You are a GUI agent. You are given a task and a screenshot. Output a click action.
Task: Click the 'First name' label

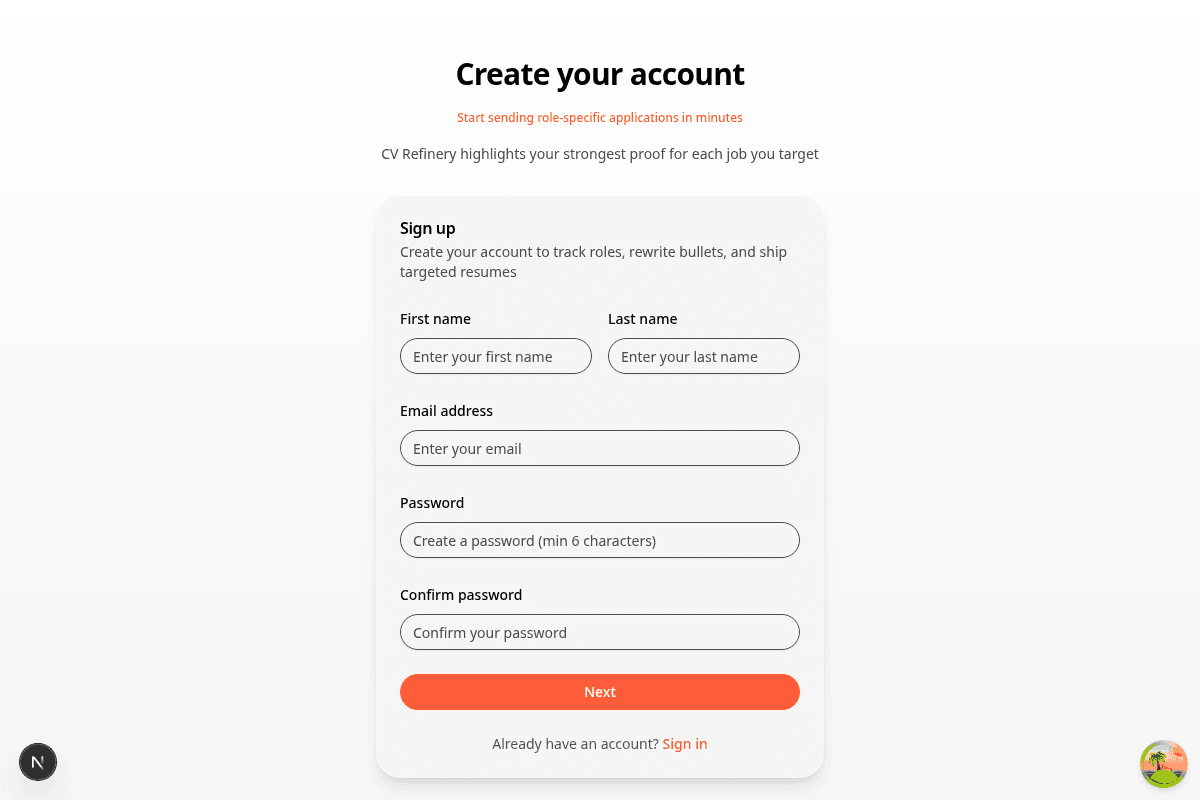tap(435, 319)
